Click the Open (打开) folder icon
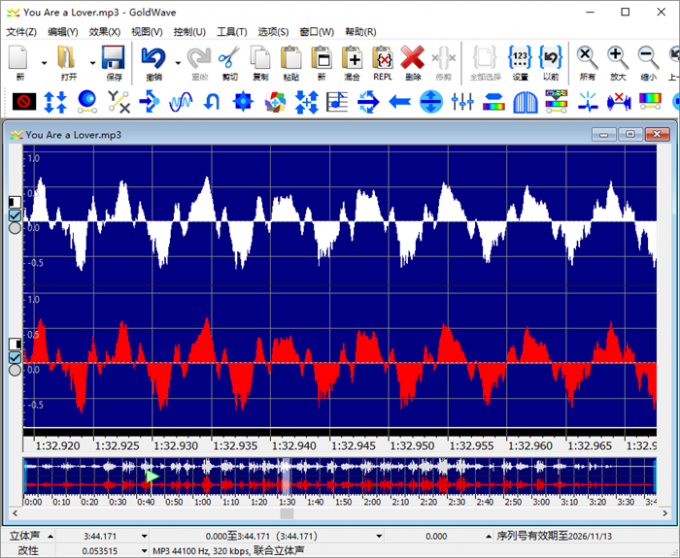 [x=67, y=58]
